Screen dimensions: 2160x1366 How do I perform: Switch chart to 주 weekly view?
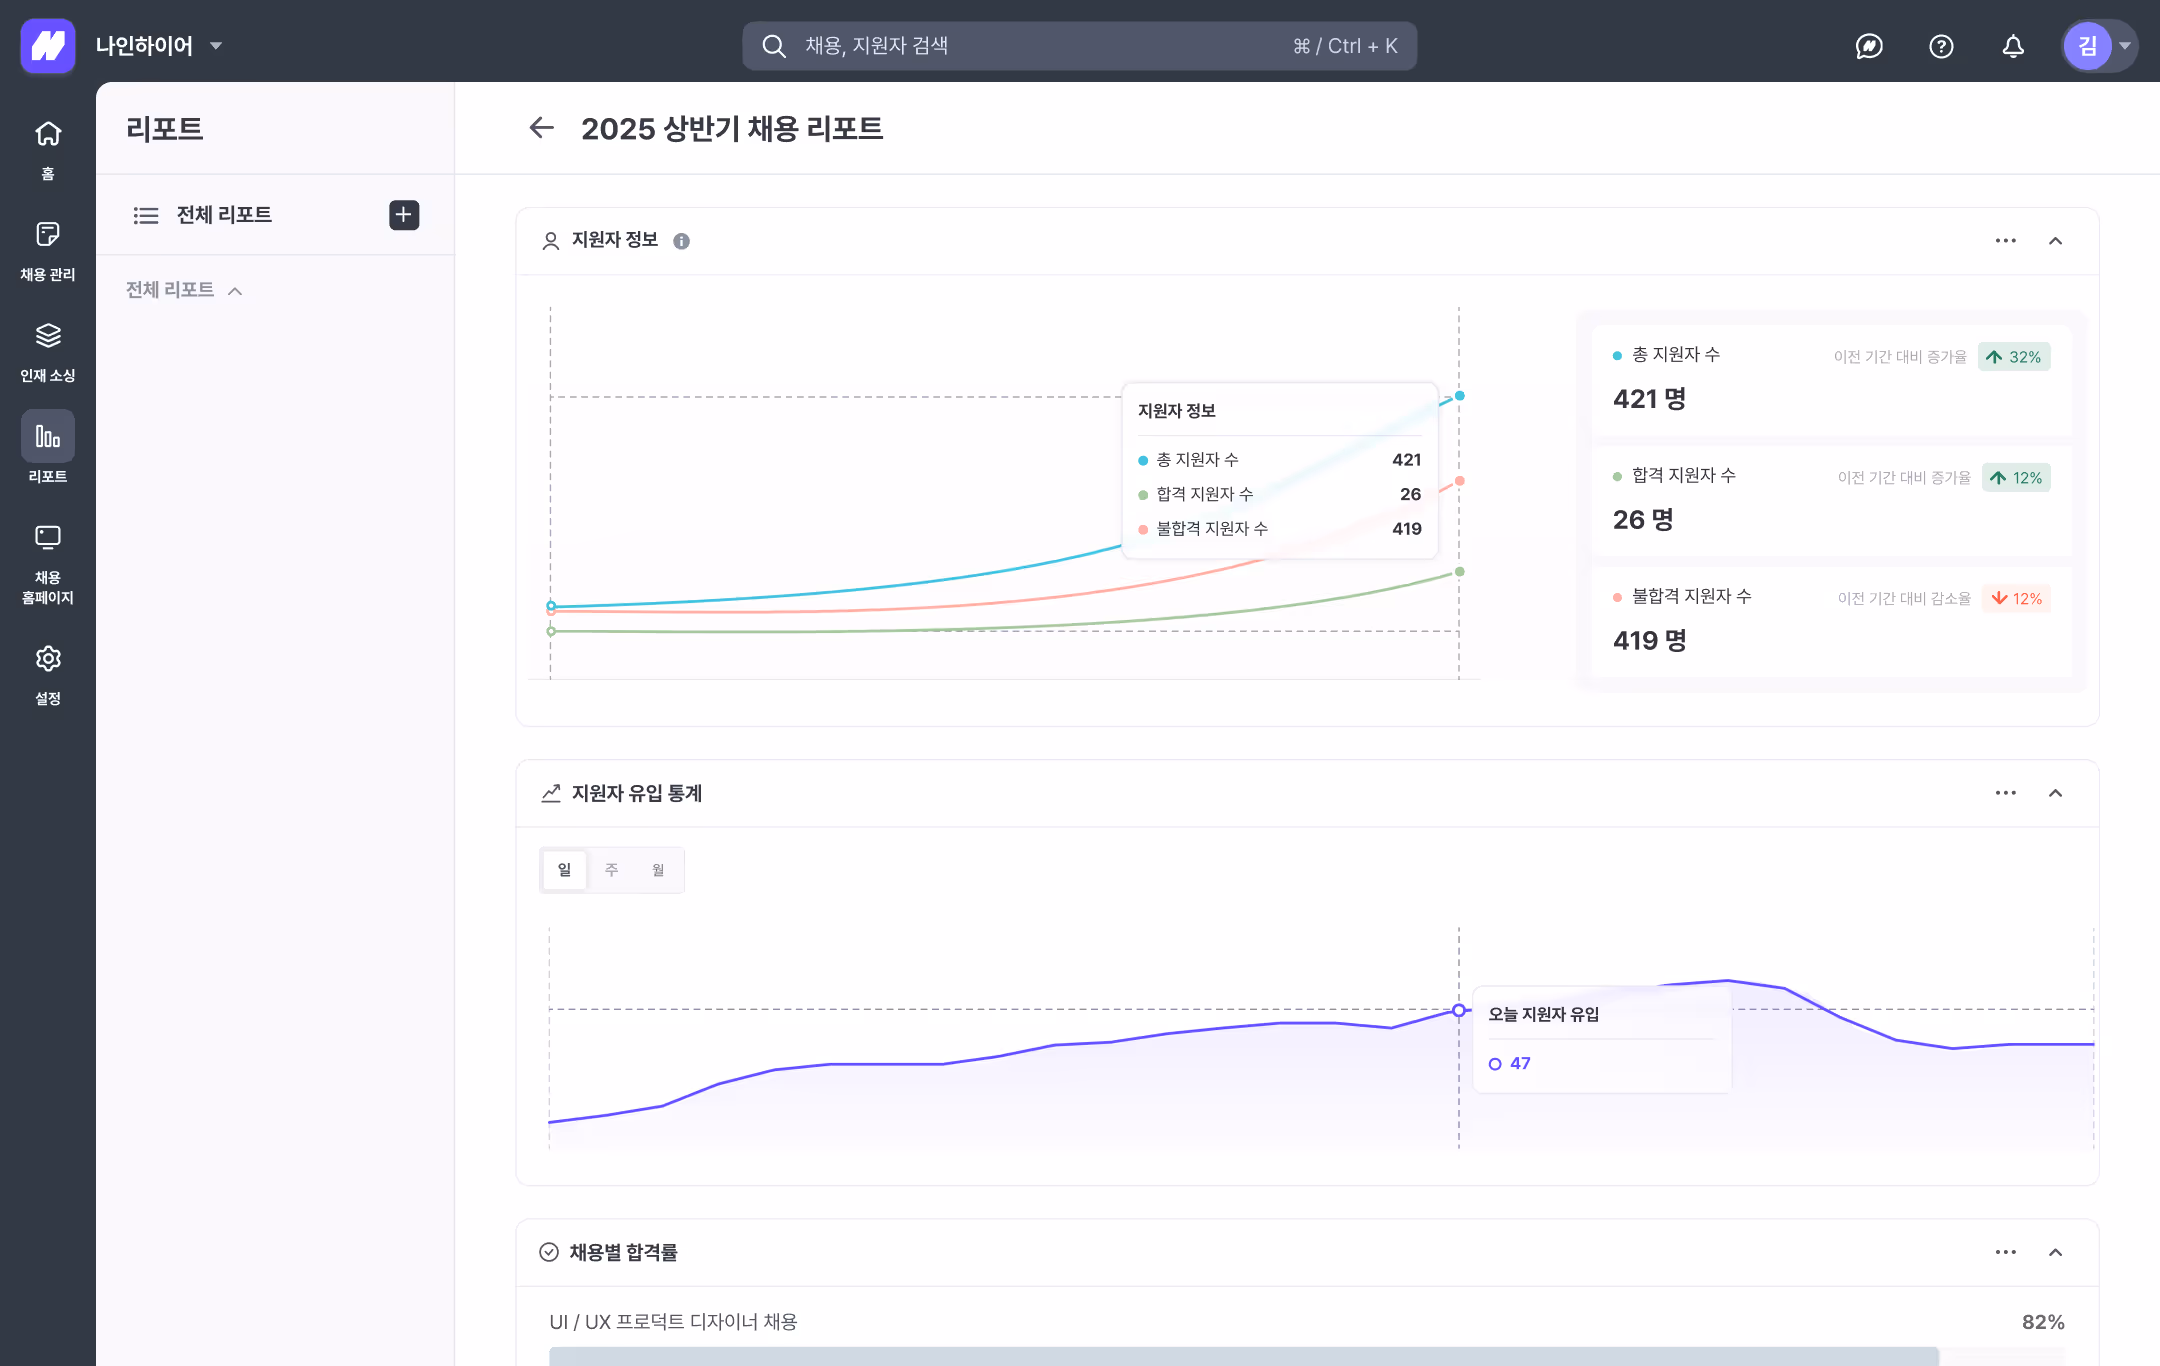coord(611,870)
